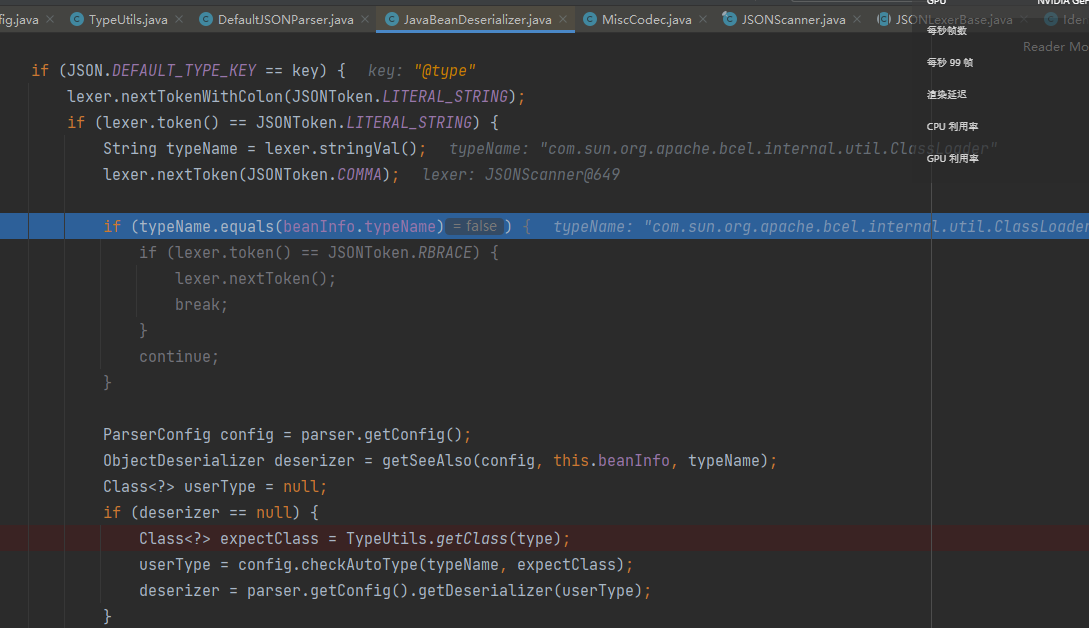
Task: Click the 渲染延迟 overlay label
Action: pyautogui.click(x=947, y=94)
